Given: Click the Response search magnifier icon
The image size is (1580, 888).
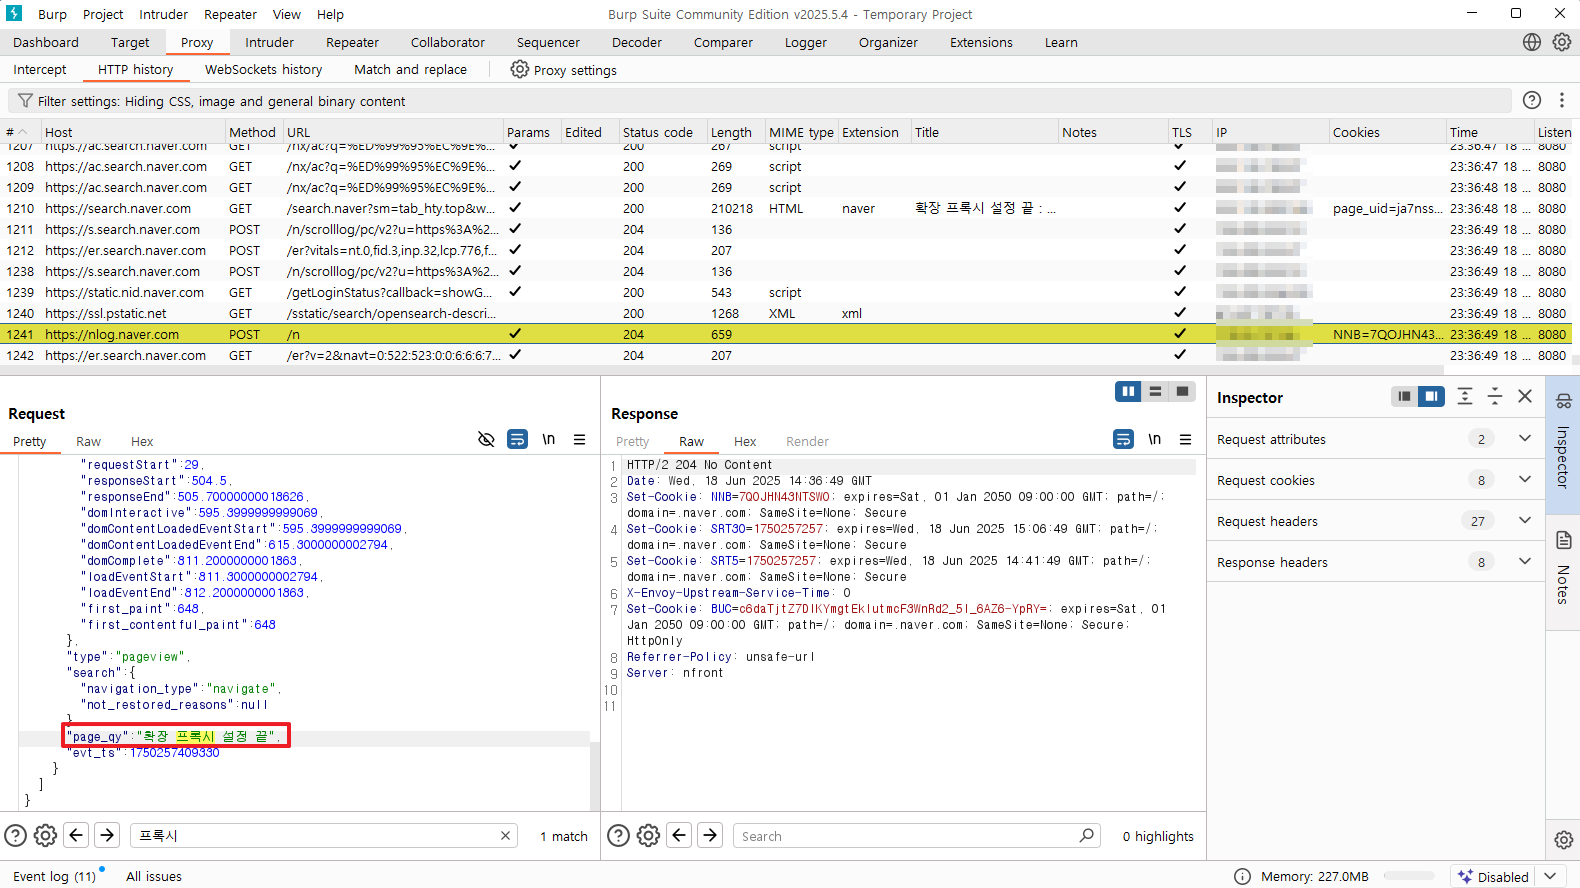Looking at the screenshot, I should (x=1087, y=835).
